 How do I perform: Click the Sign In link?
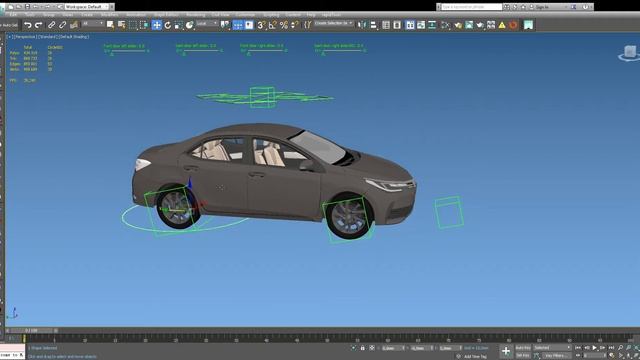[x=542, y=7]
